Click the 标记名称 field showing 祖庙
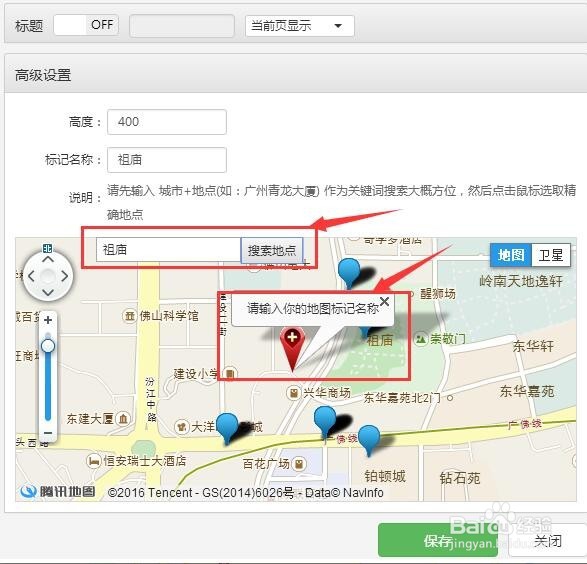The image size is (587, 564). [167, 160]
